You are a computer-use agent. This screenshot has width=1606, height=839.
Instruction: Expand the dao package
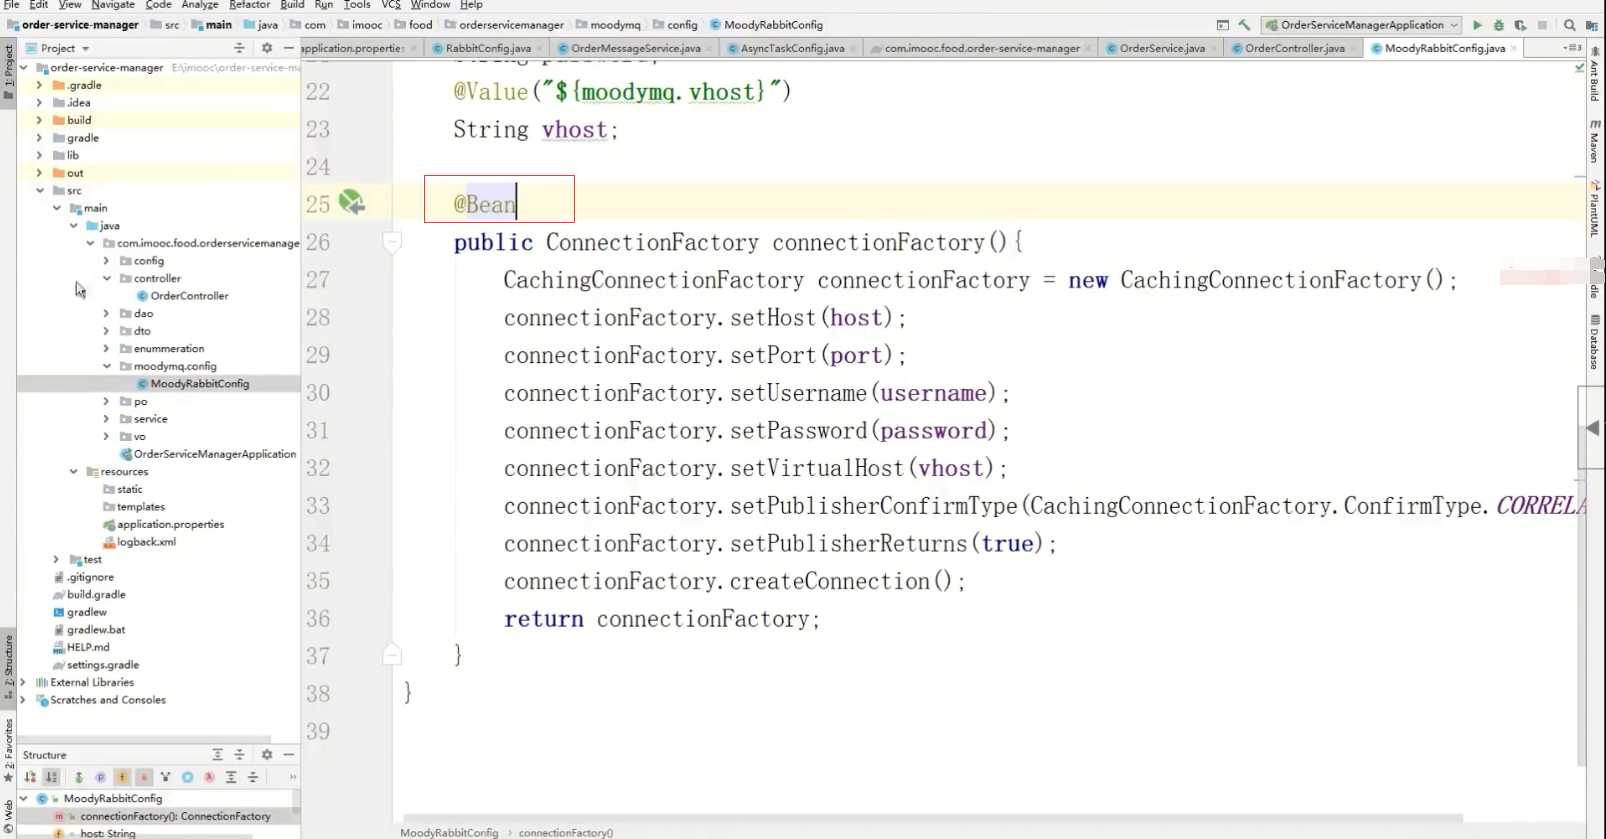pos(106,313)
